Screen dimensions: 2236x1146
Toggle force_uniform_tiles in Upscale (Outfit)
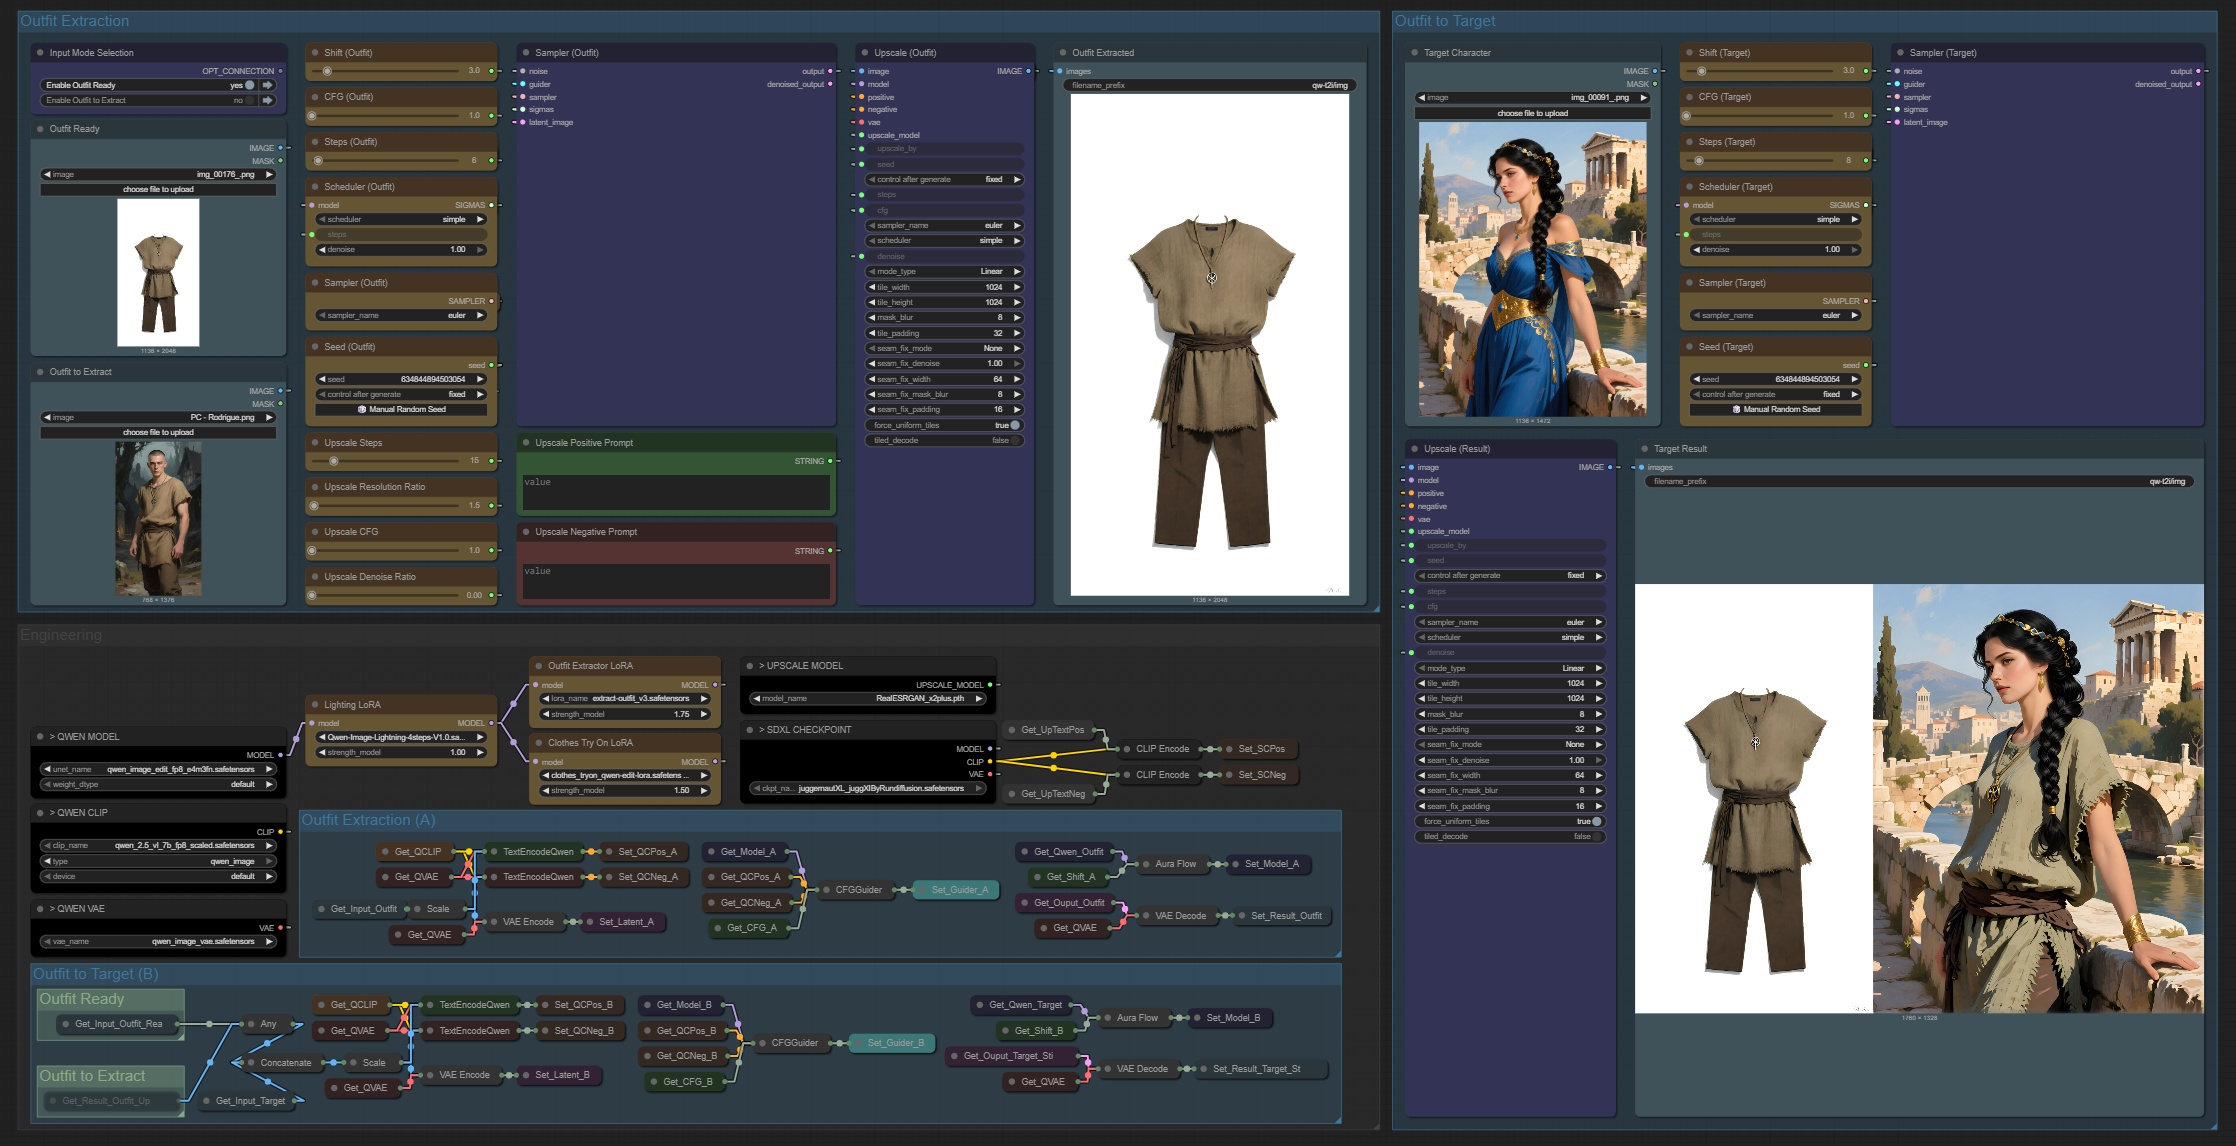pyautogui.click(x=1014, y=425)
